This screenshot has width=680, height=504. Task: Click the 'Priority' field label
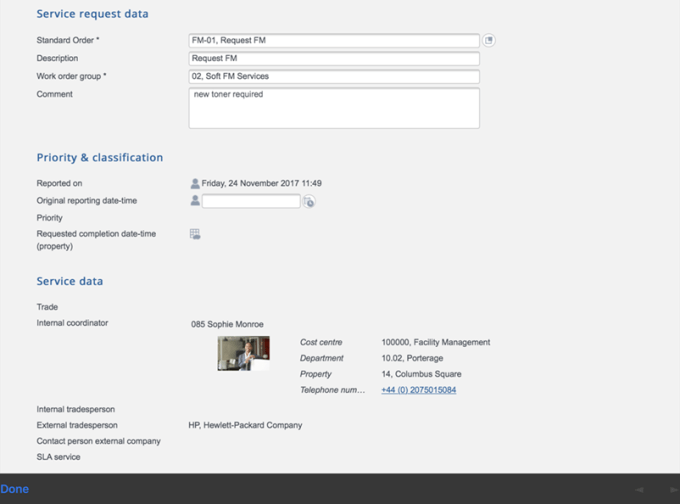[49, 218]
